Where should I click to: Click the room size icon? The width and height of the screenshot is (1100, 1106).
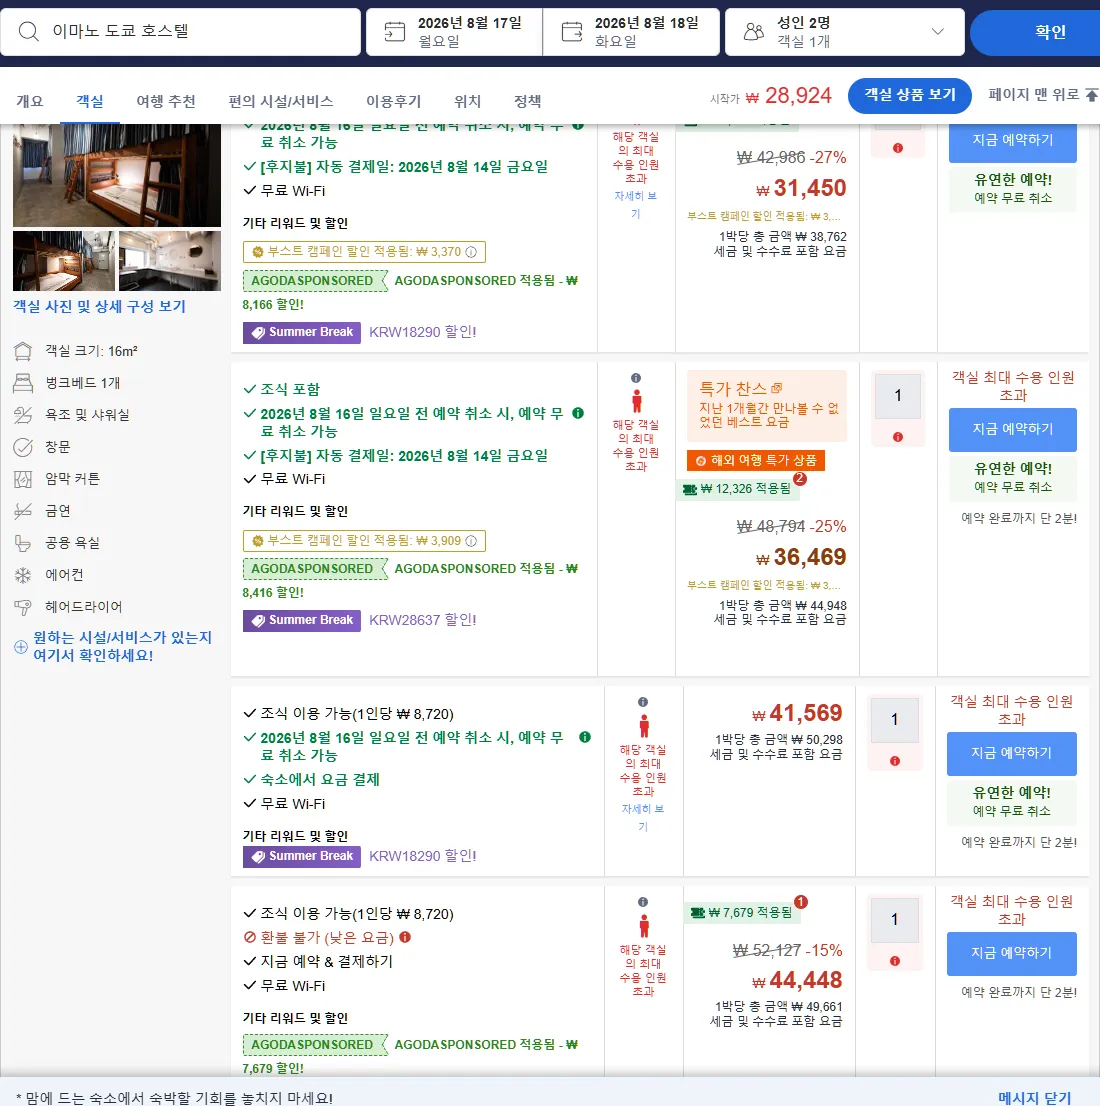pyautogui.click(x=23, y=351)
